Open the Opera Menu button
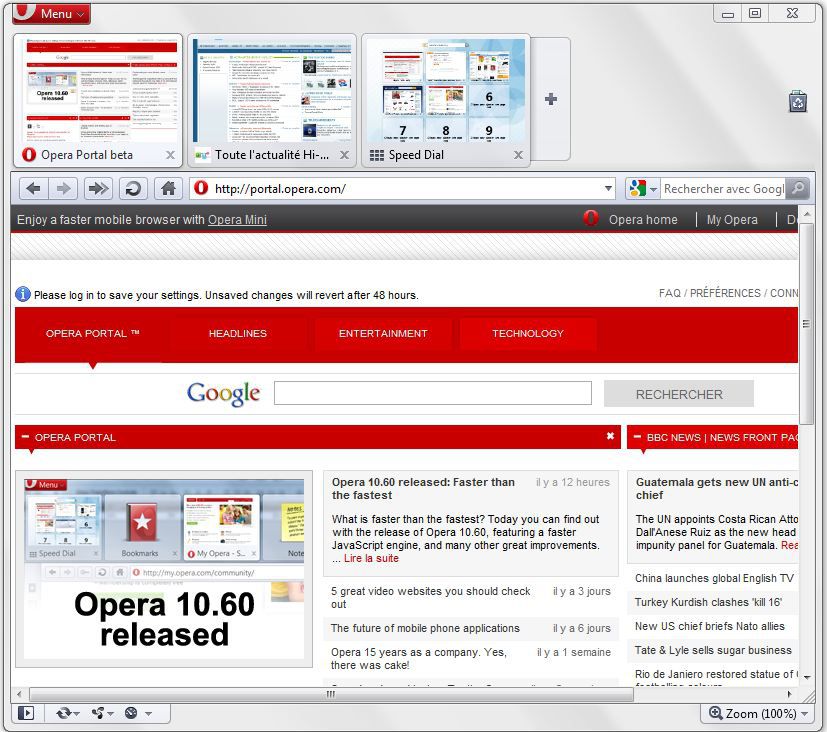The width and height of the screenshot is (827, 732). tap(51, 13)
